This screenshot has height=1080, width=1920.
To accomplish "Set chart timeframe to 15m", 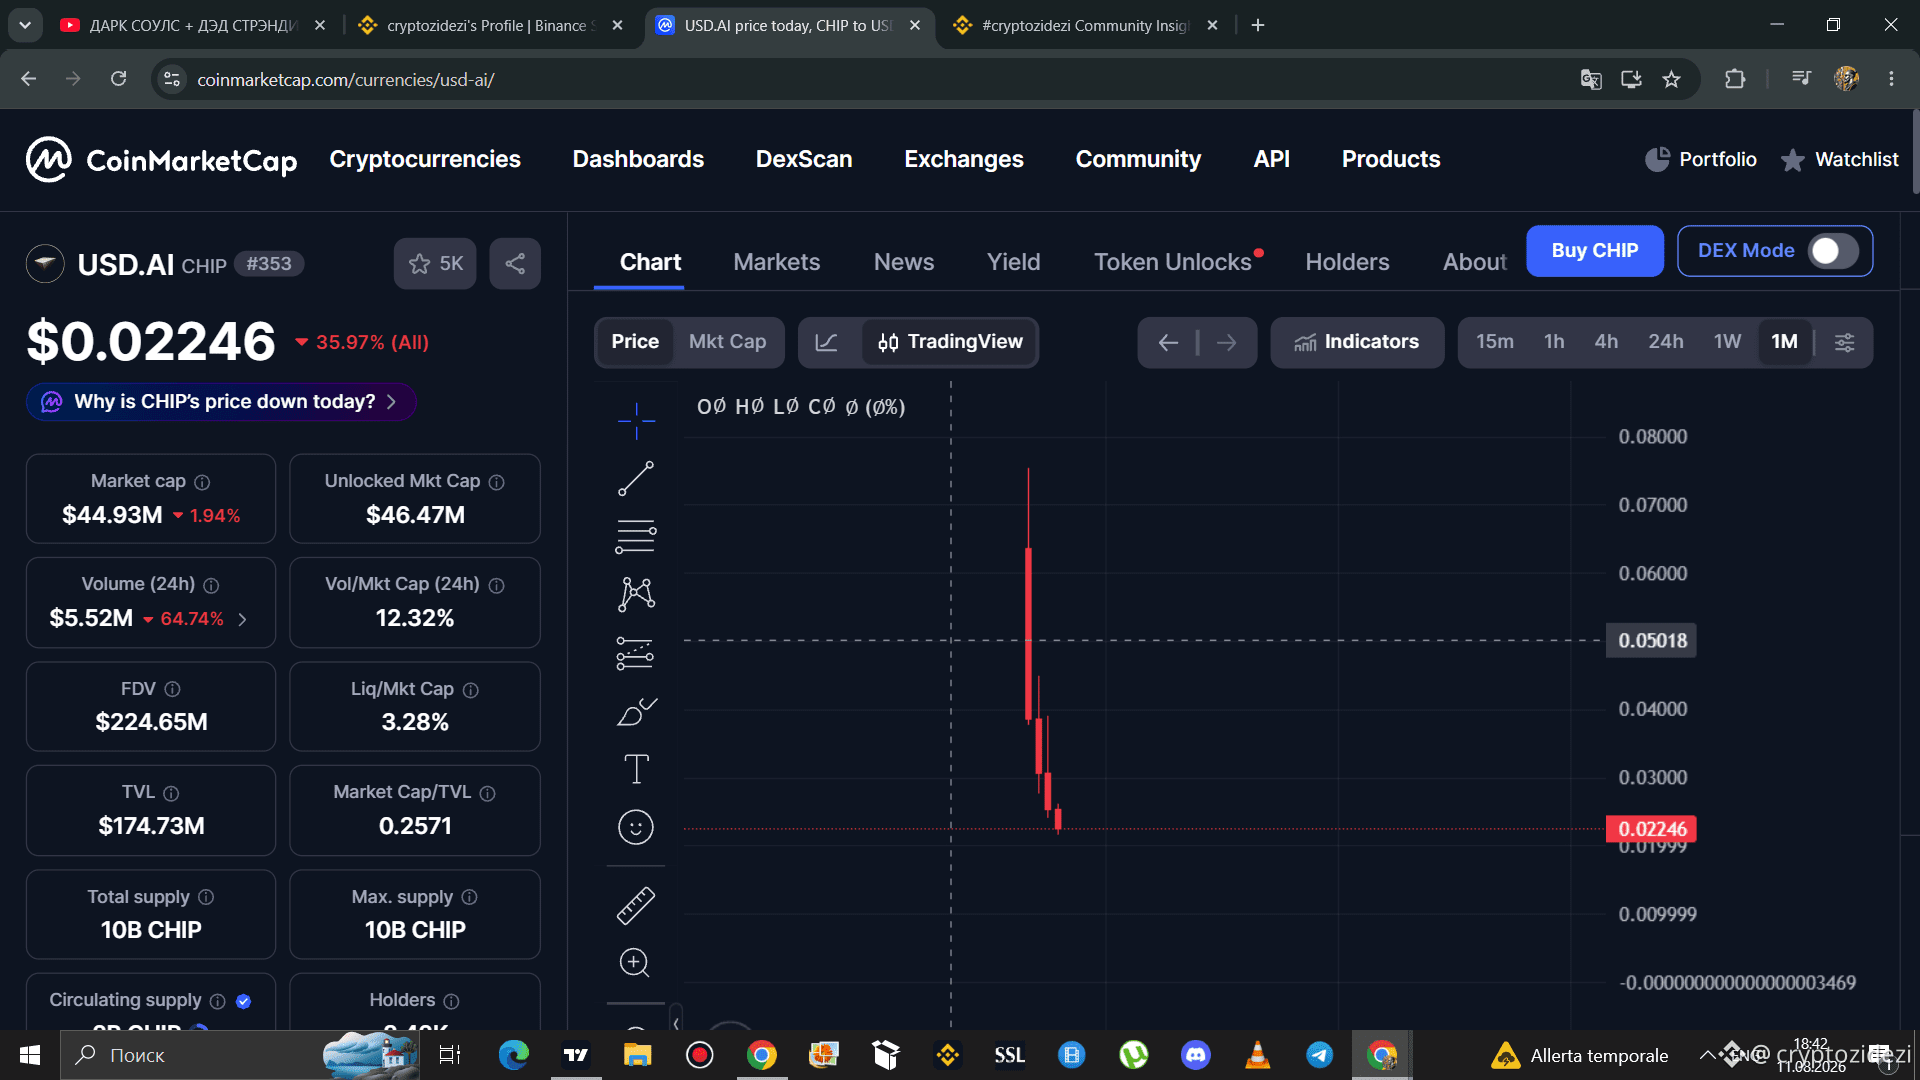I will pos(1495,343).
